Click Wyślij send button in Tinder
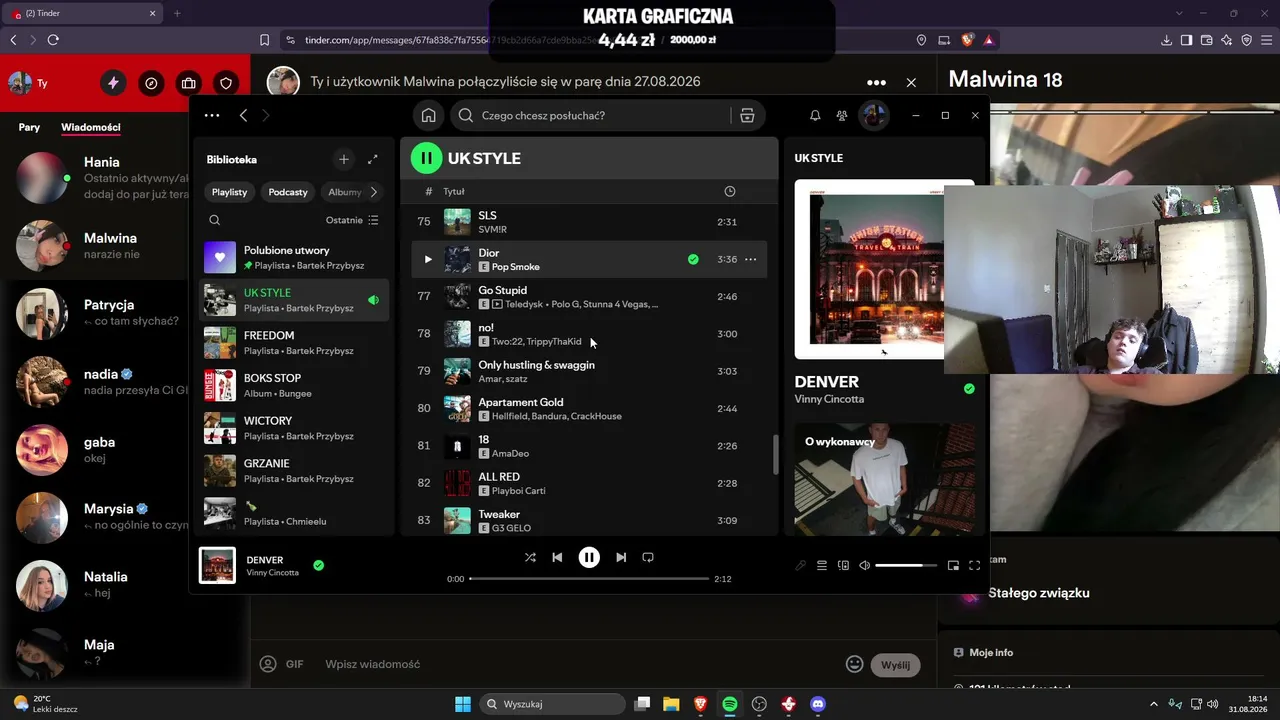Viewport: 1280px width, 720px height. [x=895, y=664]
